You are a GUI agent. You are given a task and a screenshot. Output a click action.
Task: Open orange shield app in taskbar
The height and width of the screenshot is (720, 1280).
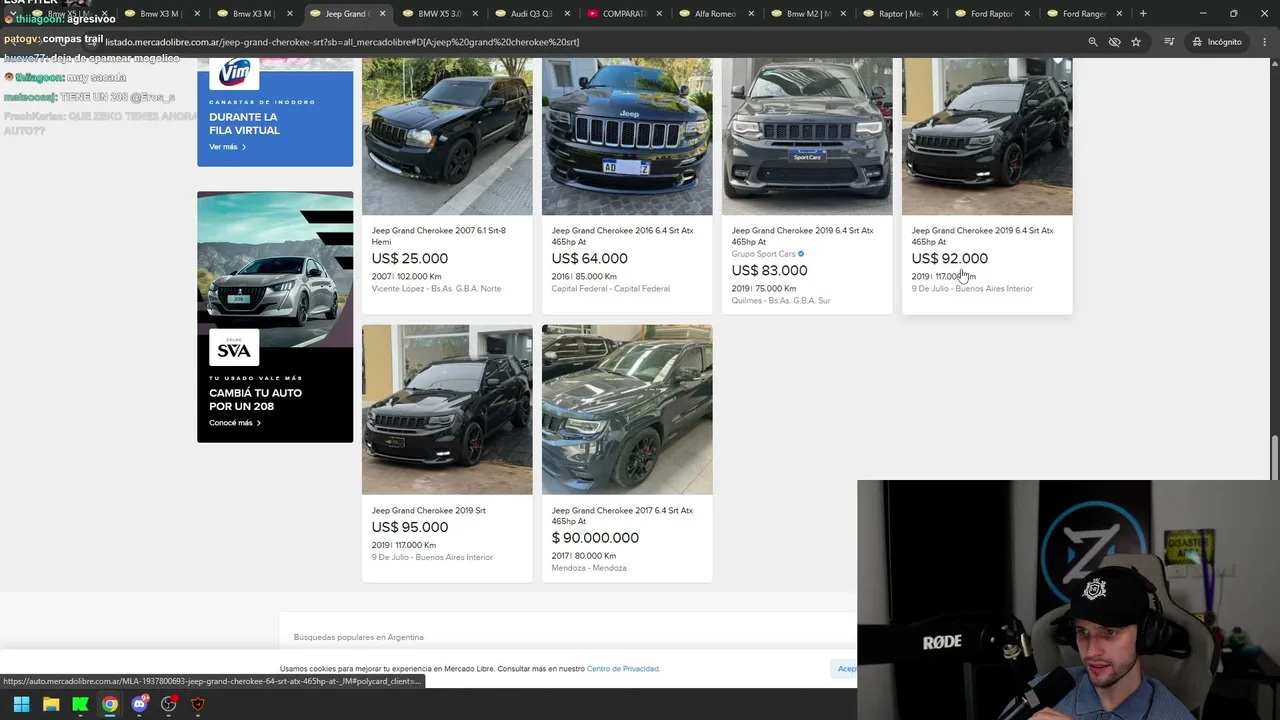198,704
